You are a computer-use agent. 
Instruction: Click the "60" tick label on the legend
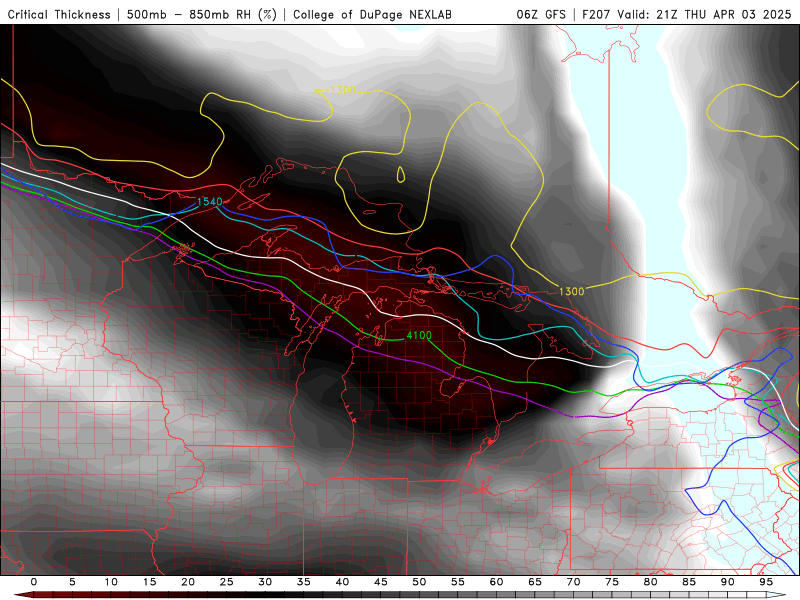coord(496,582)
